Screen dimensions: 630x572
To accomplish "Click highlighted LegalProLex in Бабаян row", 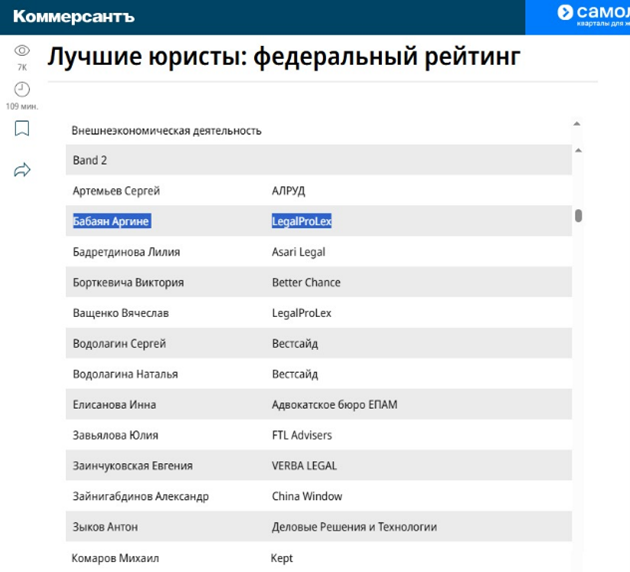I will click(x=302, y=221).
